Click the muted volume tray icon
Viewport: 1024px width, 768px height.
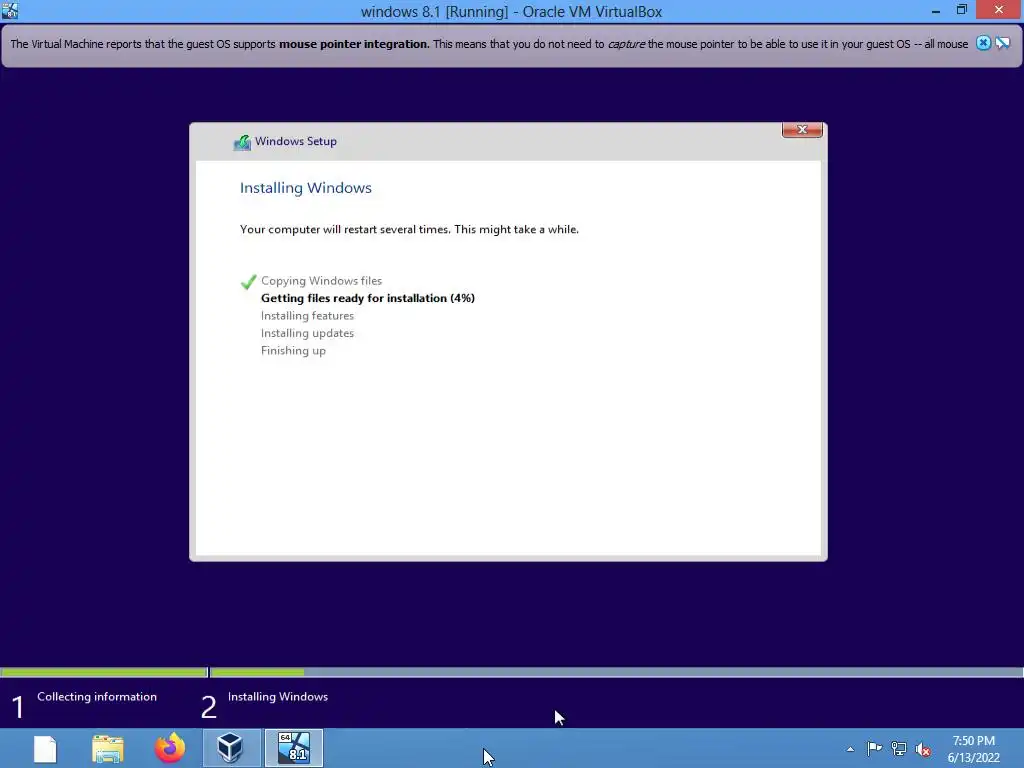(x=923, y=749)
